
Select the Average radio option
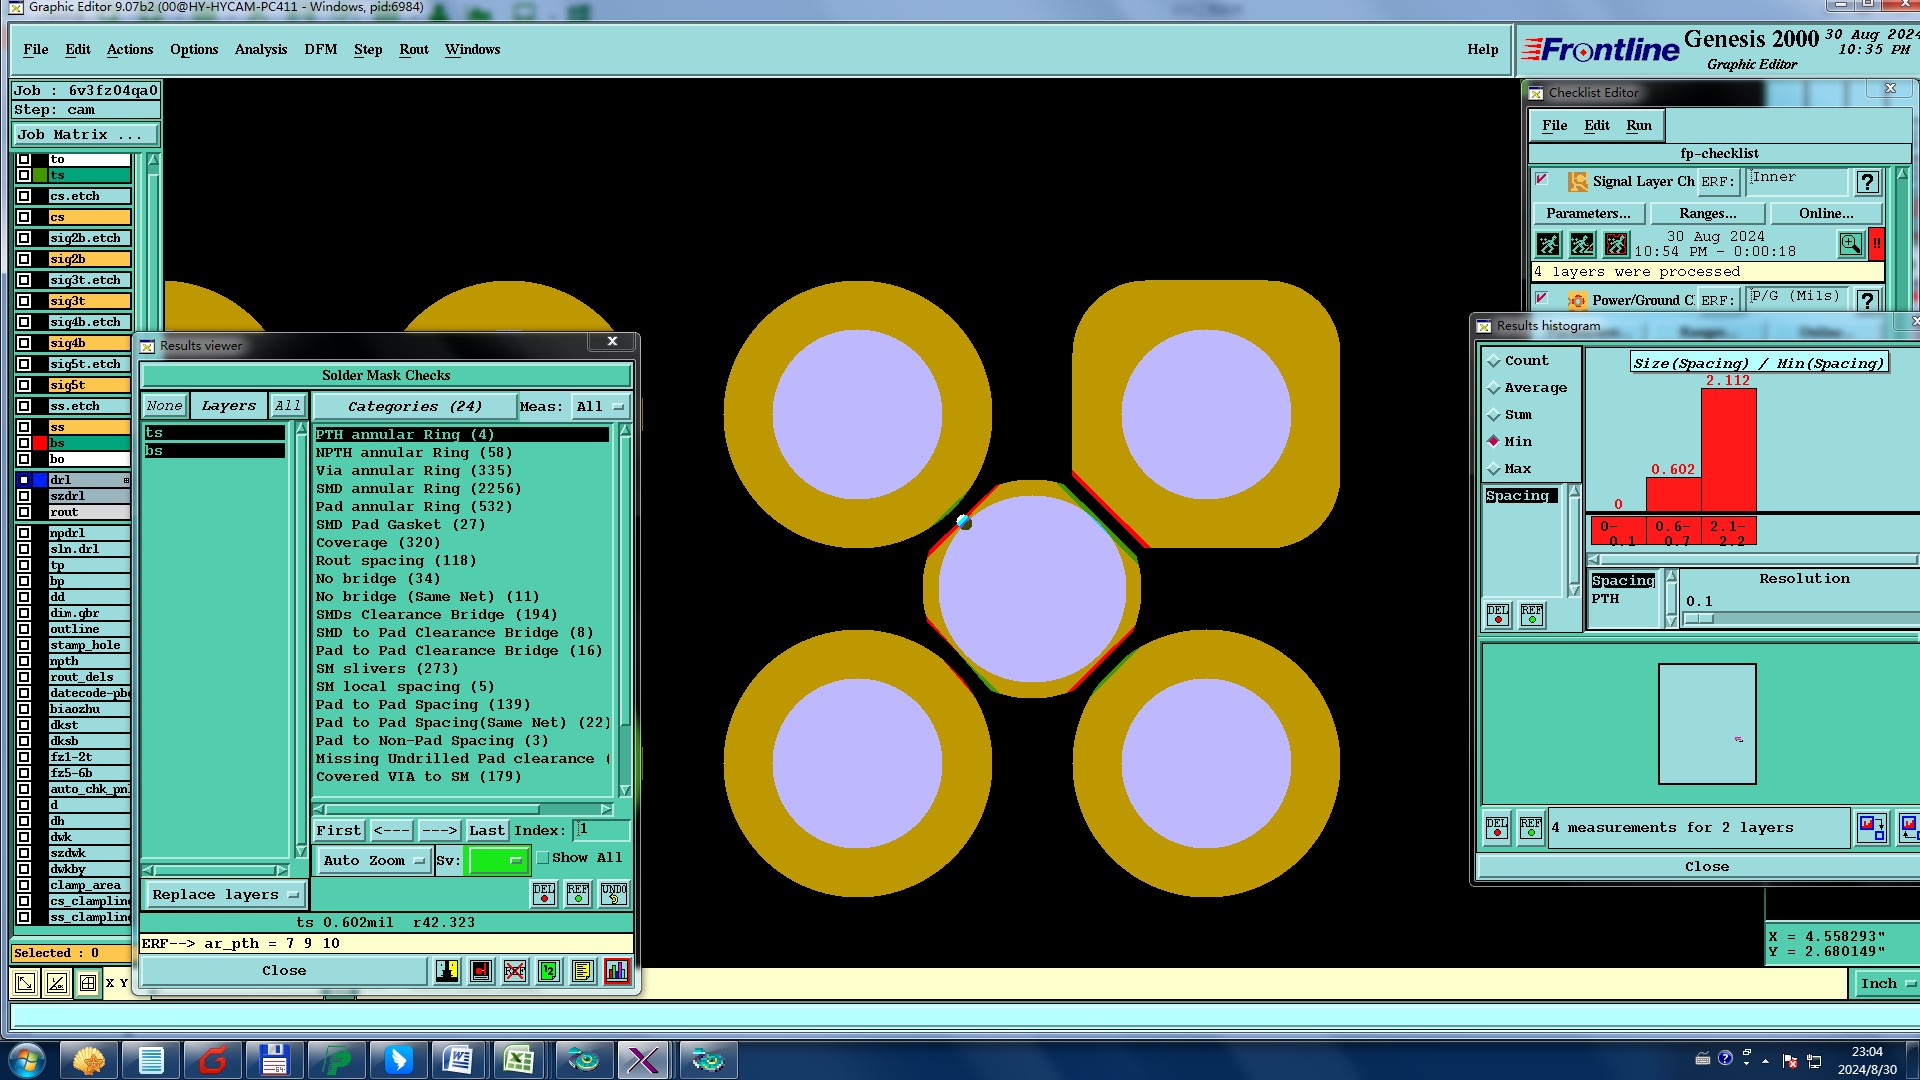click(1494, 388)
